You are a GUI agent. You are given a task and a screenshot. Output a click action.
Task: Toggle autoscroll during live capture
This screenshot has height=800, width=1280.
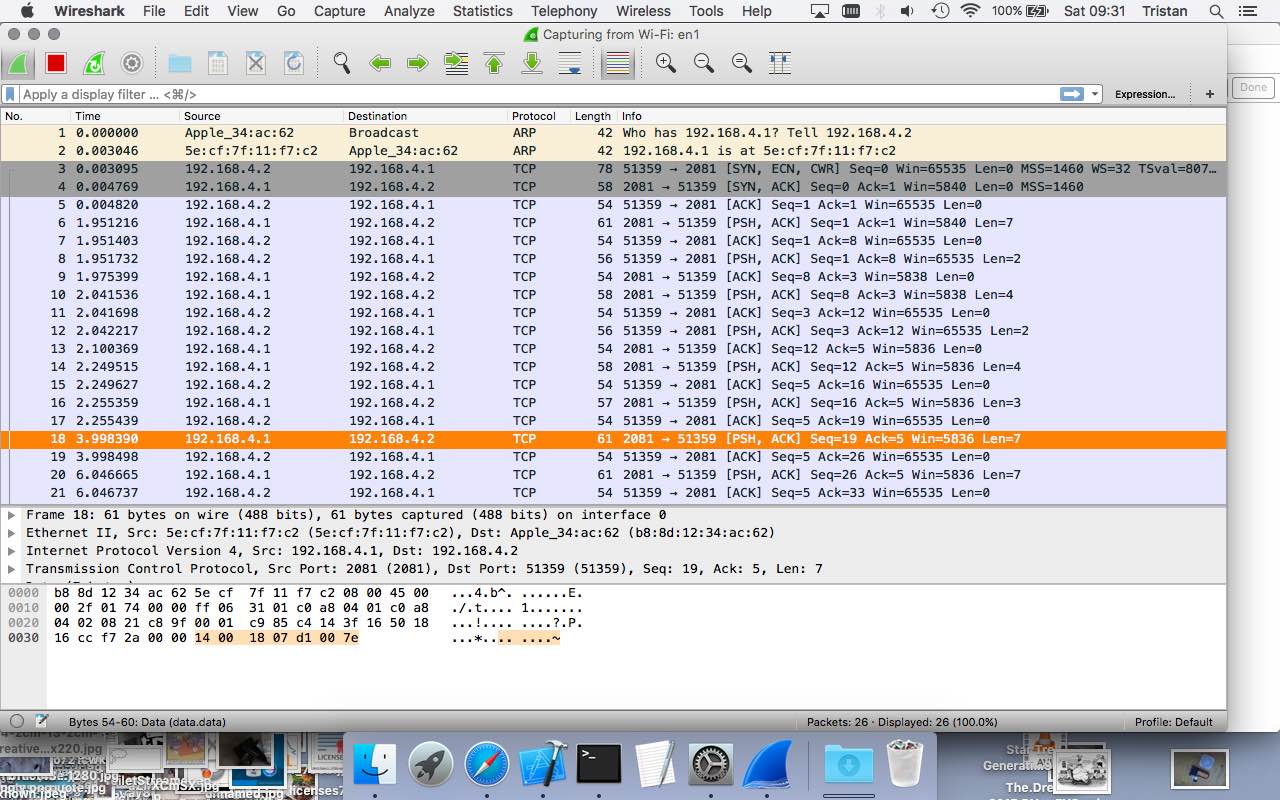click(x=570, y=64)
